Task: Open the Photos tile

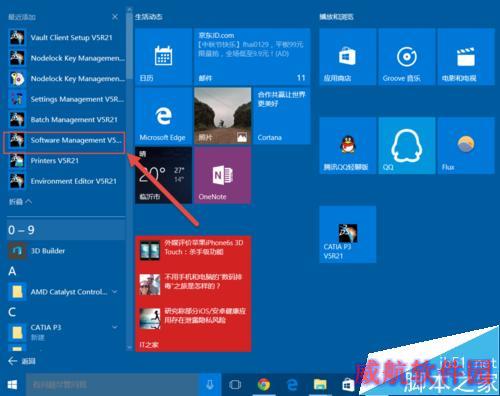Action: pos(223,116)
